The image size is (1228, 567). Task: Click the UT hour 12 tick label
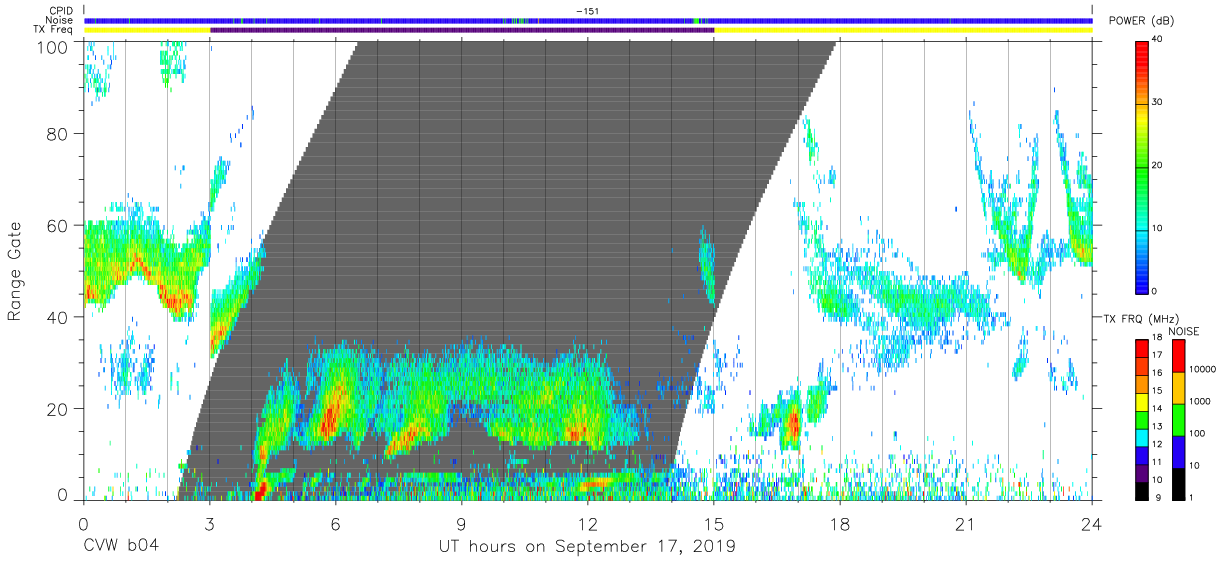tap(588, 523)
